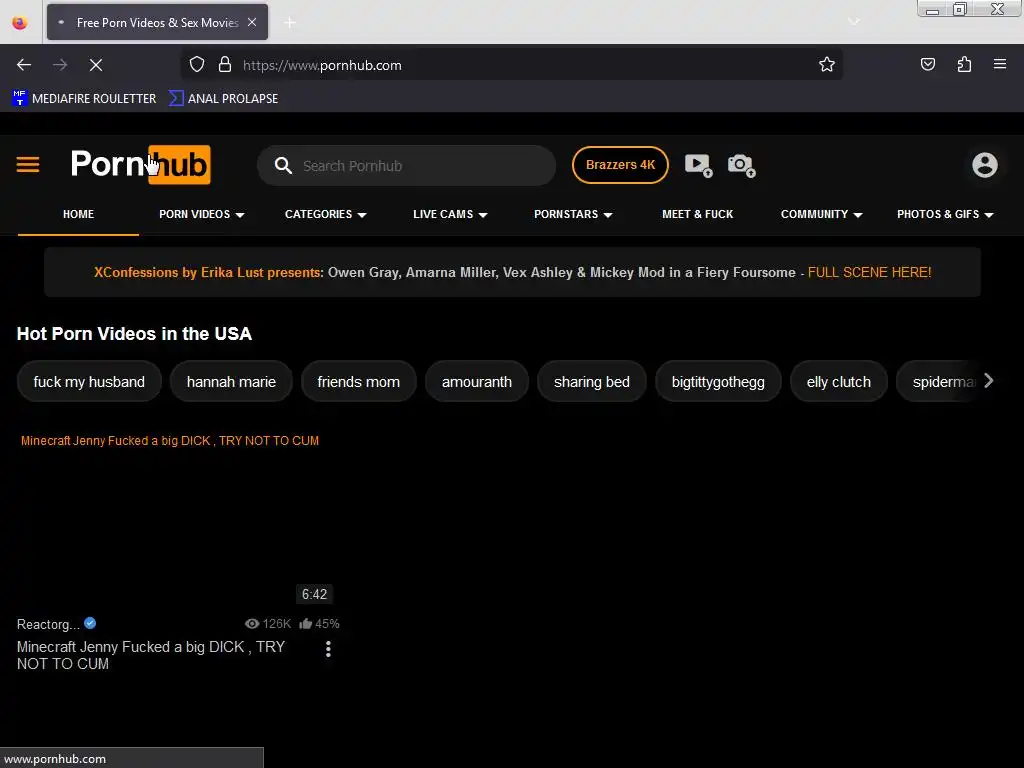The height and width of the screenshot is (768, 1024).
Task: Click the browser forward arrow
Action: (x=60, y=65)
